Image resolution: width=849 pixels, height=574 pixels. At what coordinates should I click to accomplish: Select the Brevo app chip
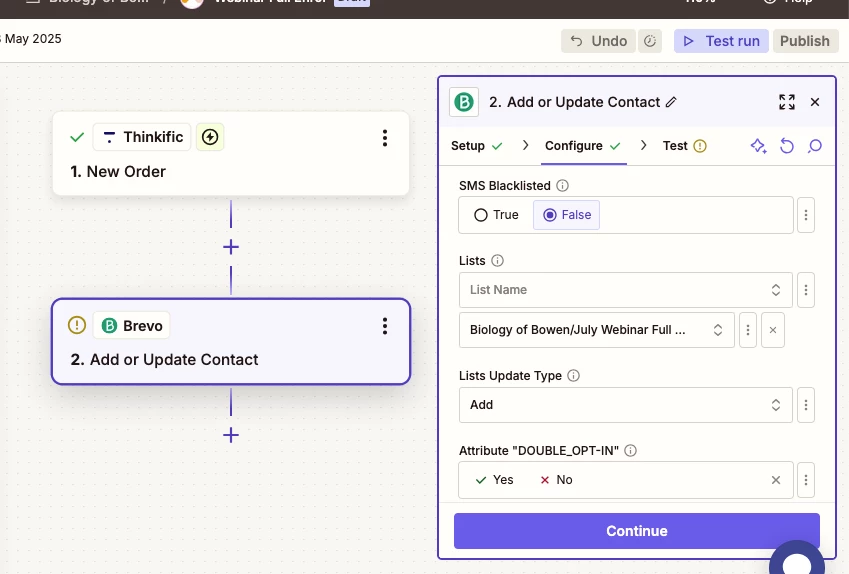pyautogui.click(x=132, y=325)
